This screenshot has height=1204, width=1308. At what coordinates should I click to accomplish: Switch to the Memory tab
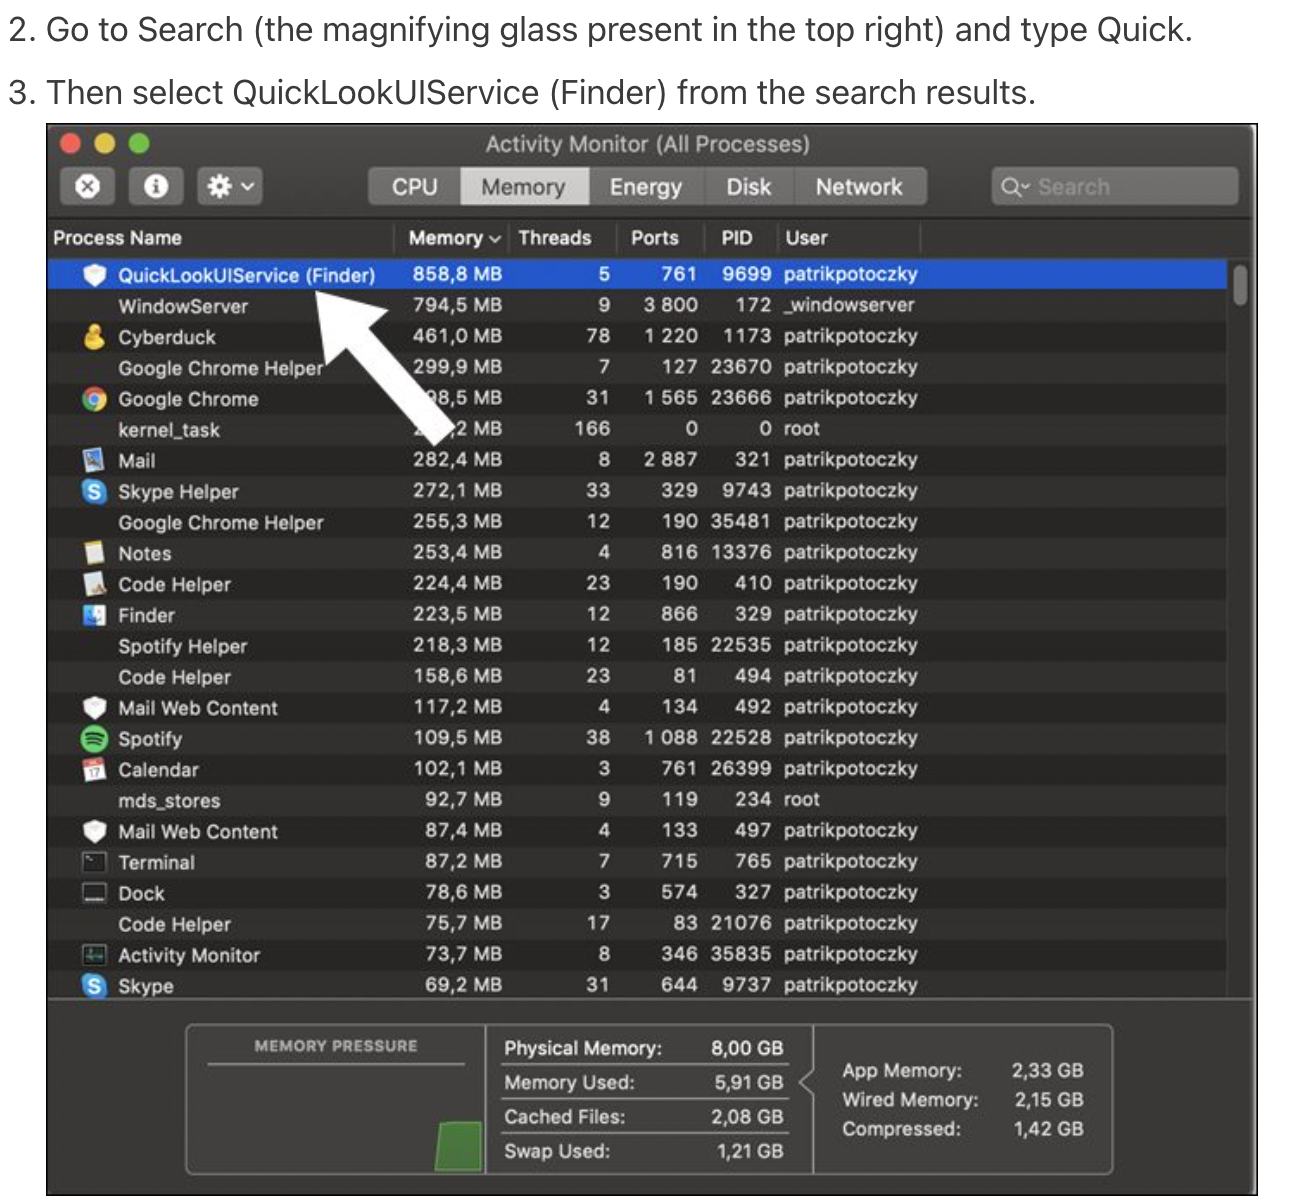[523, 187]
